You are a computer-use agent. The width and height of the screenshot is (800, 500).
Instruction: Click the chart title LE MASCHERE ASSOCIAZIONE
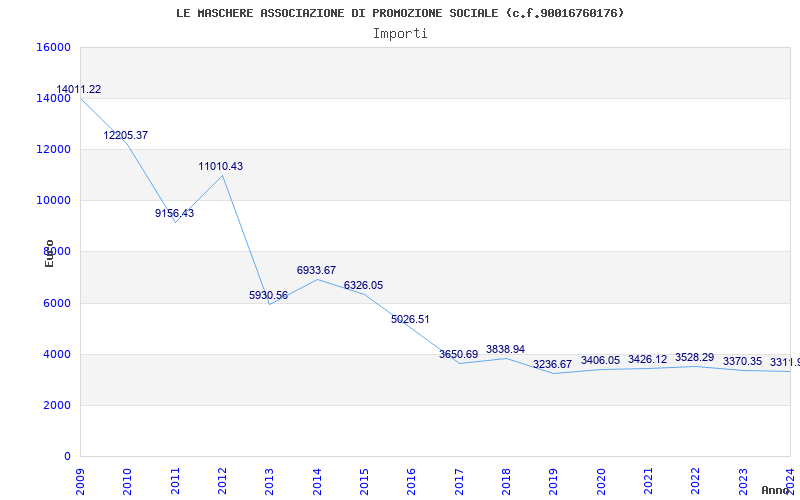(400, 13)
